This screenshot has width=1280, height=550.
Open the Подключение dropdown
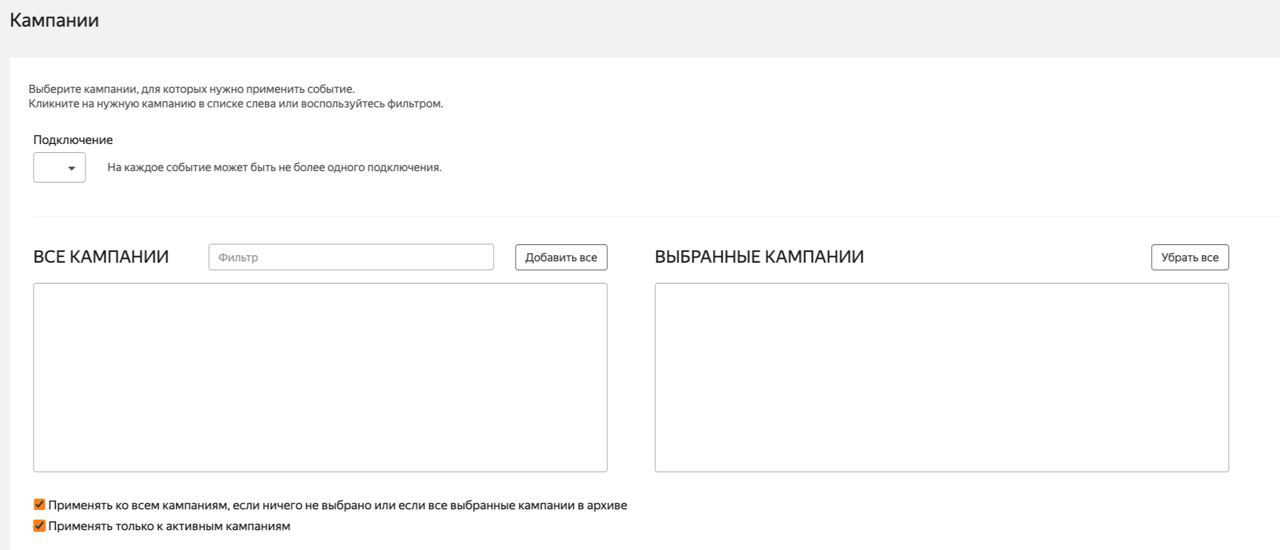coord(59,168)
